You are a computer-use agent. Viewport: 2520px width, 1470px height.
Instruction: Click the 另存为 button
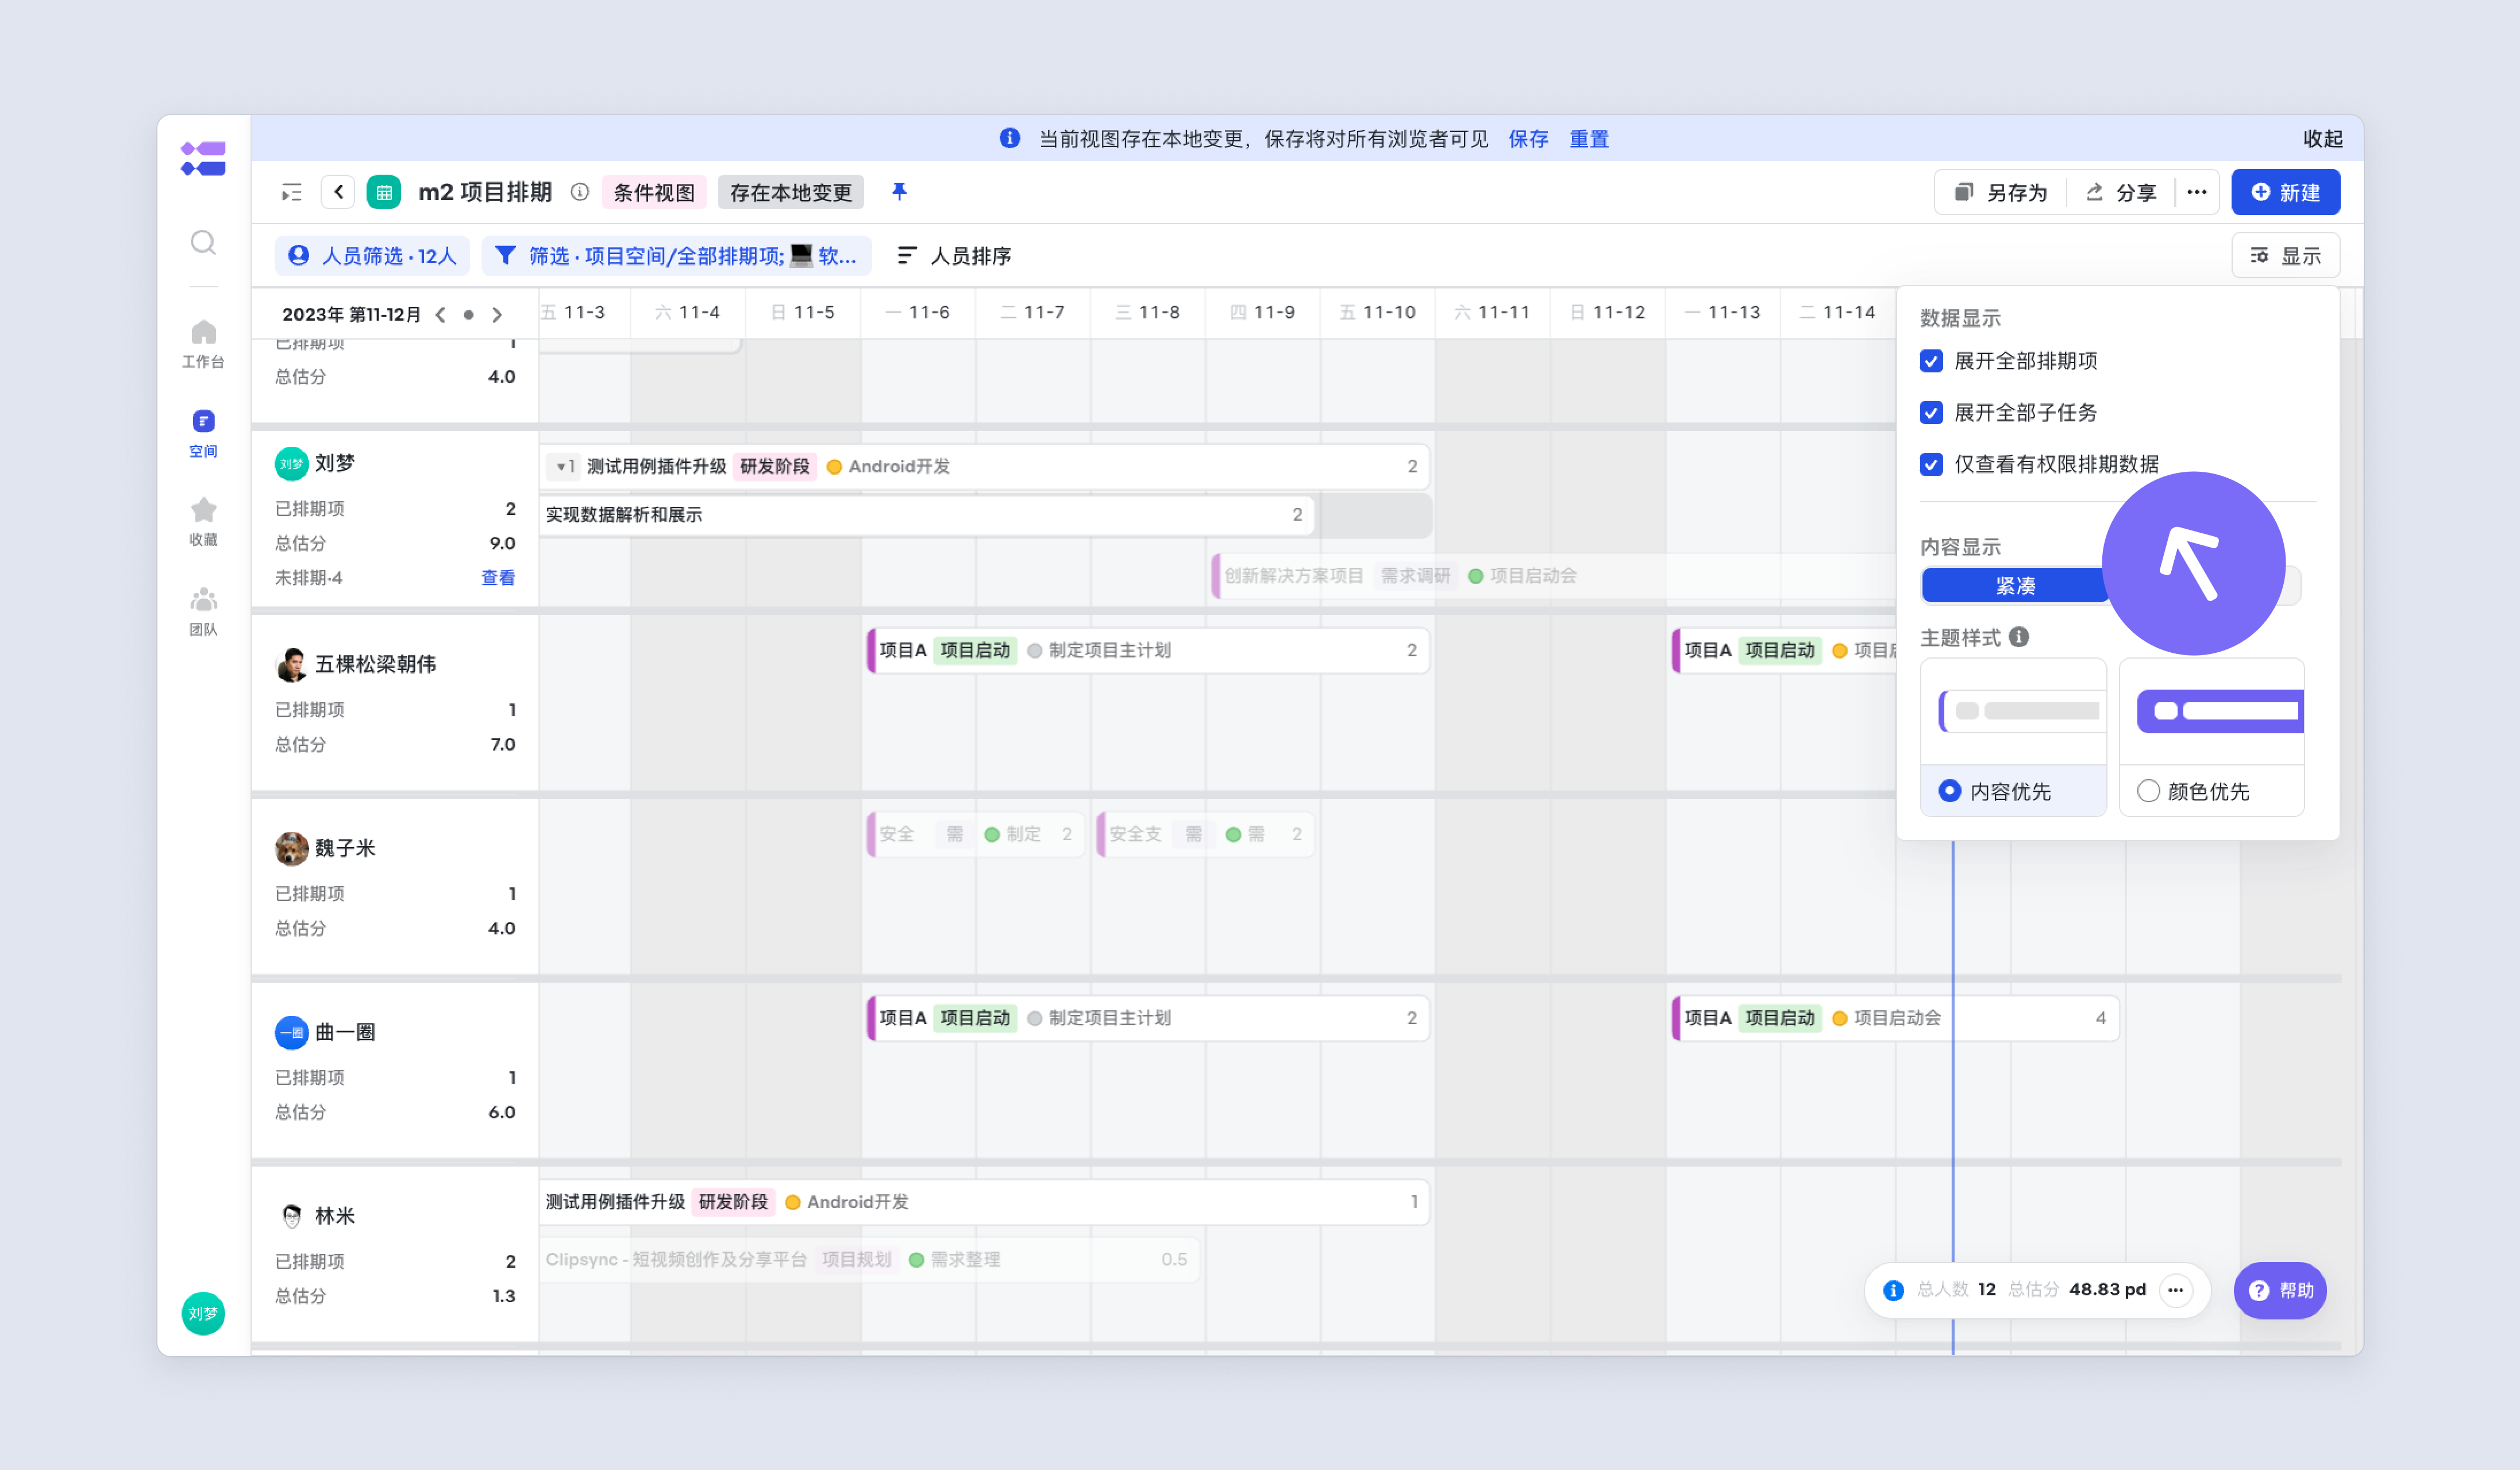coord(2002,192)
